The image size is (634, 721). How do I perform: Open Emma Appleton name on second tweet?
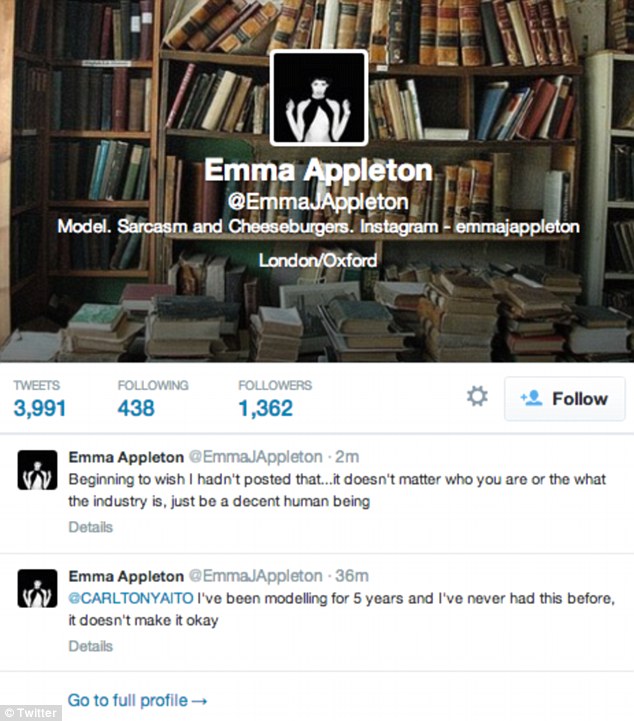(x=126, y=576)
